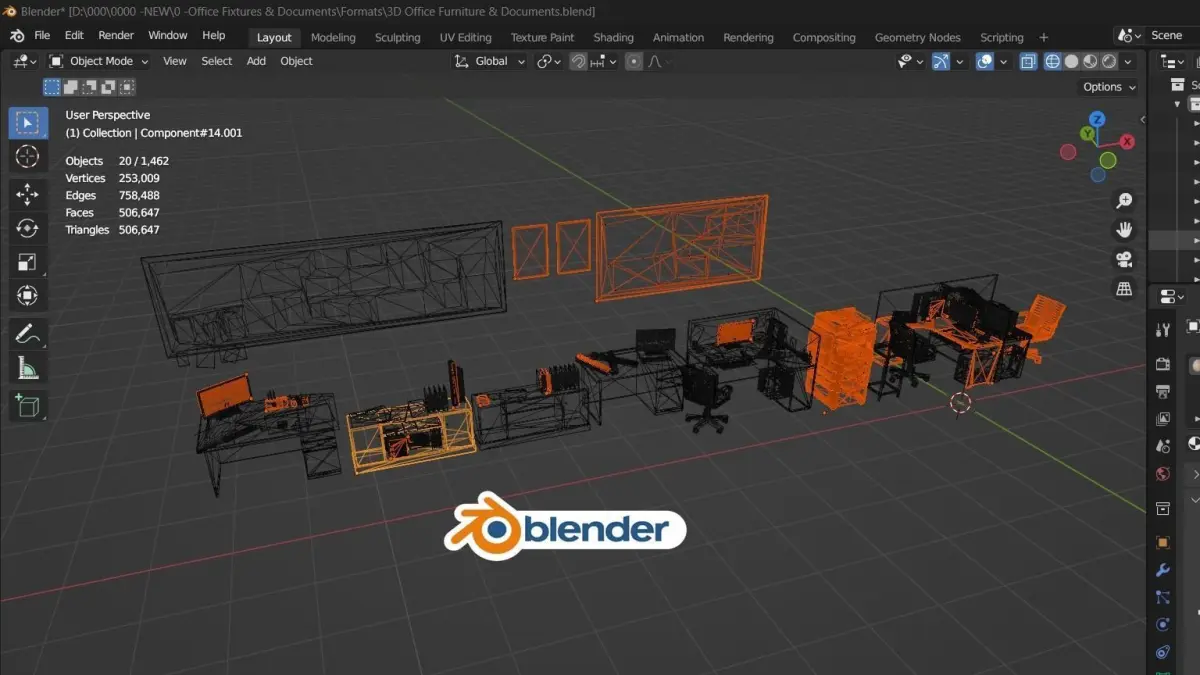Open the Scene properties tab

coord(1163,447)
